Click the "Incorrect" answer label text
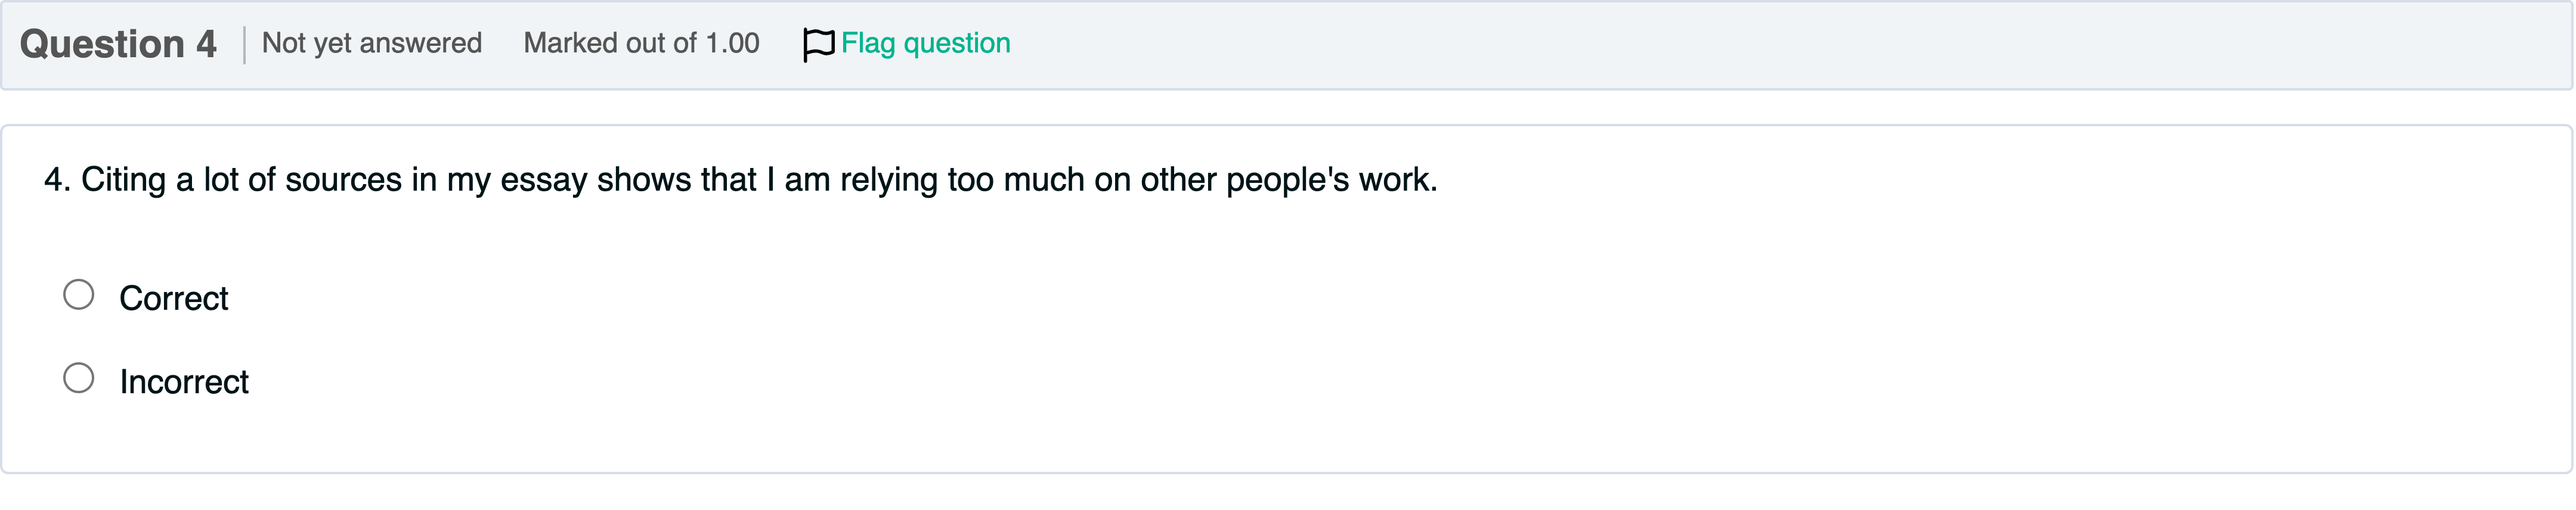This screenshot has width=2576, height=510. pyautogui.click(x=184, y=382)
